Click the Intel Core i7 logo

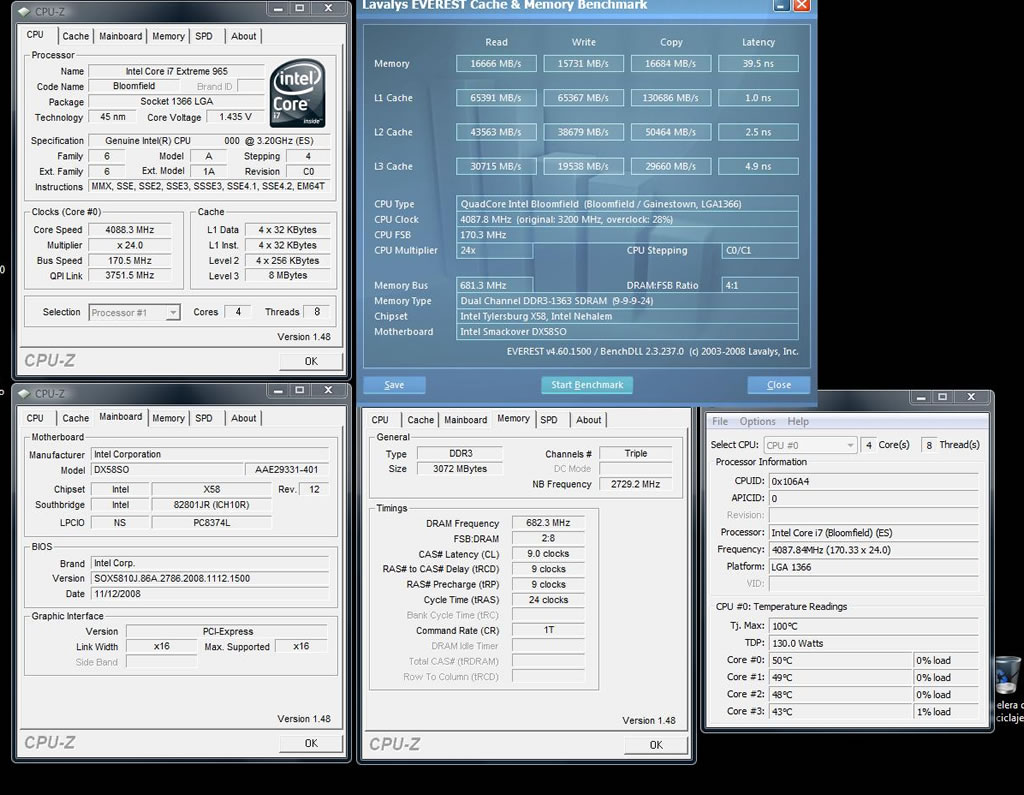(297, 93)
